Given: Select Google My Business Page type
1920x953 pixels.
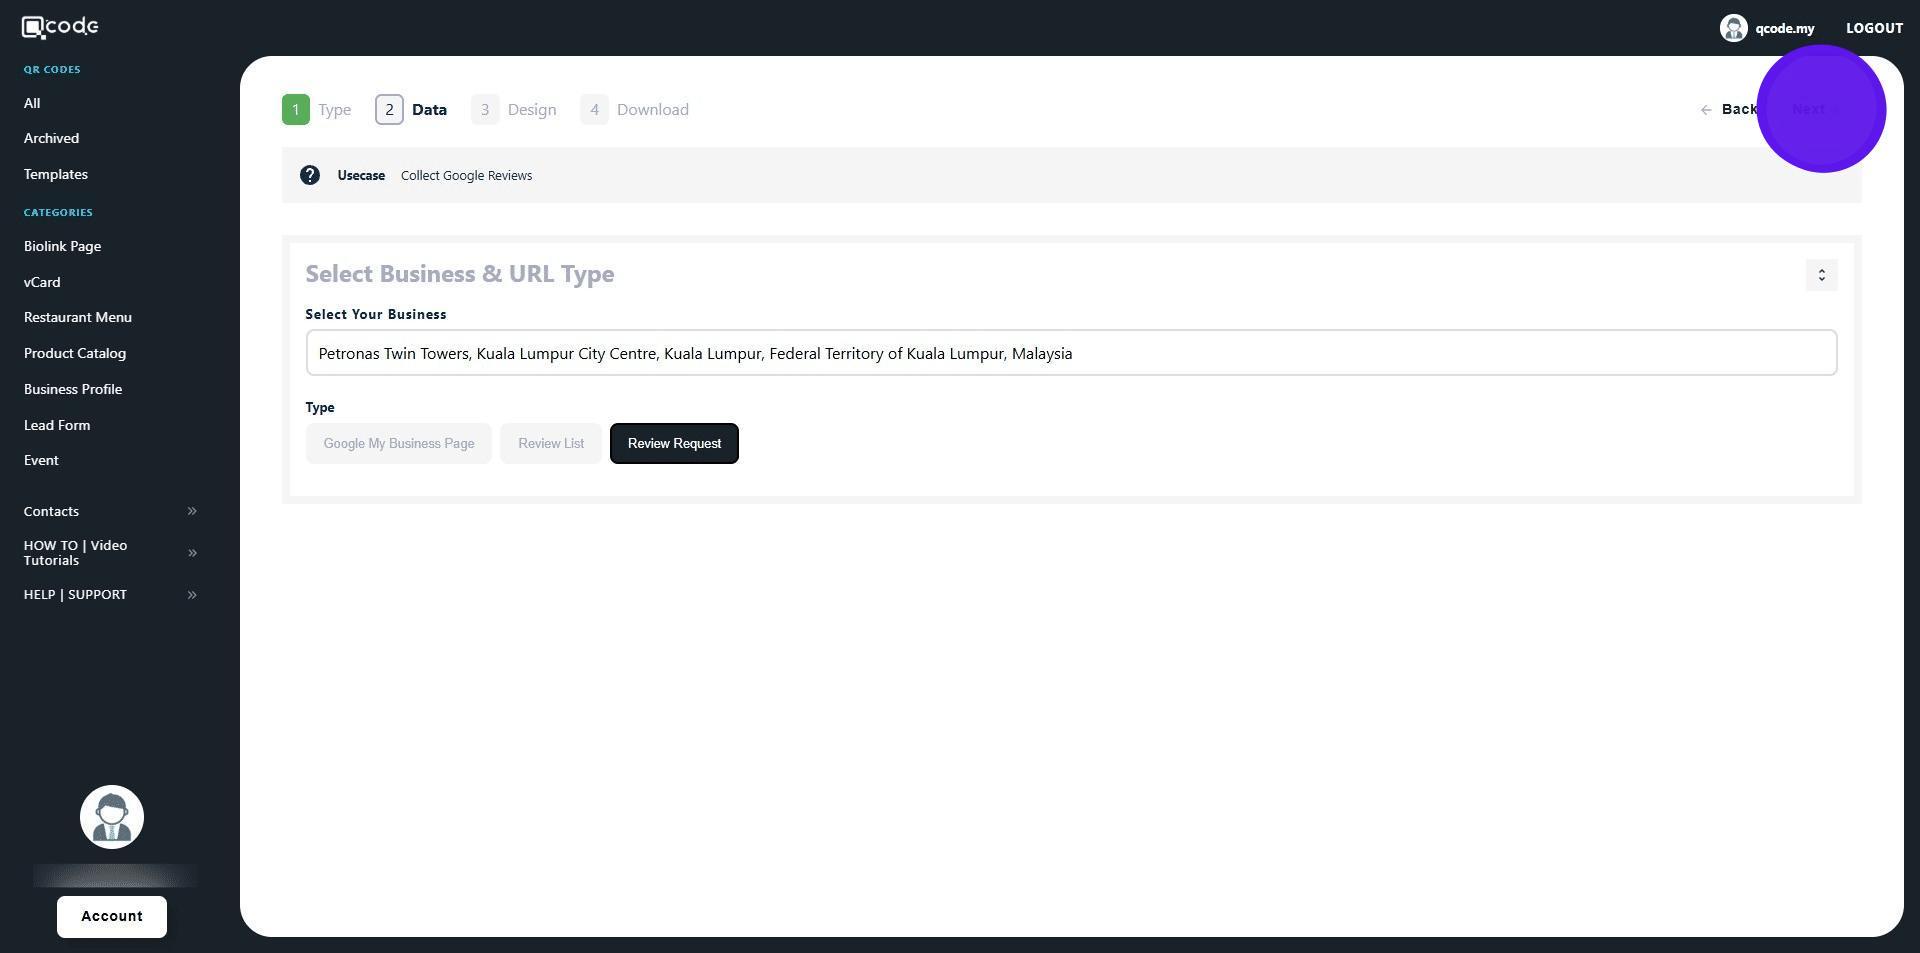Looking at the screenshot, I should pyautogui.click(x=398, y=444).
